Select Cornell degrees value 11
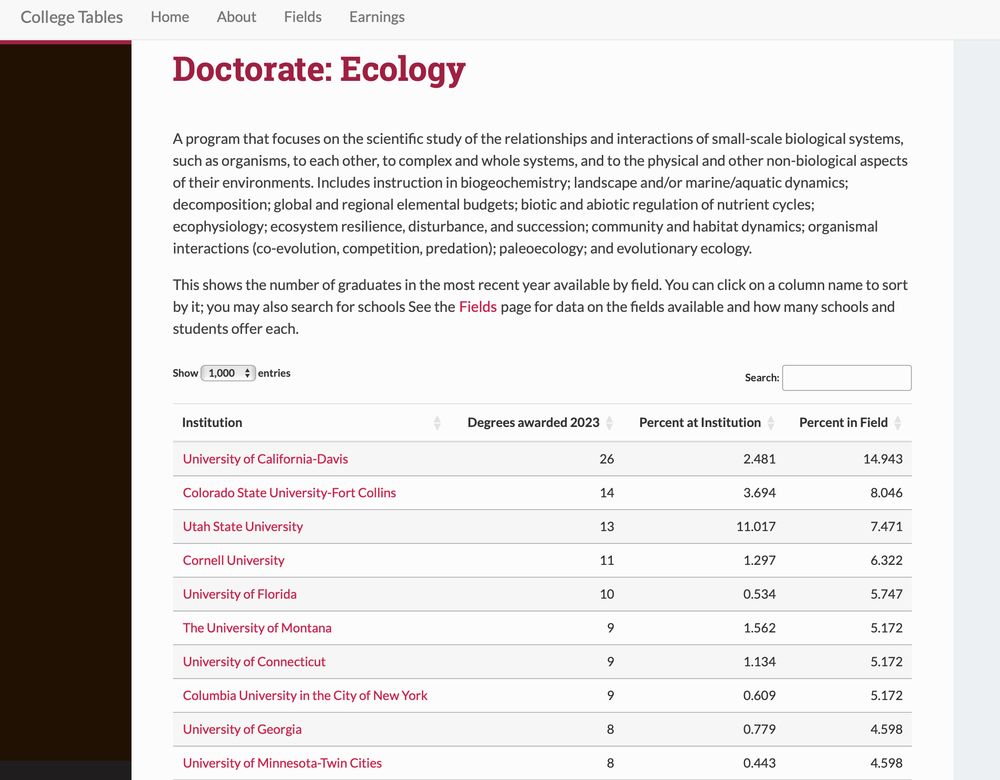The width and height of the screenshot is (1000, 780). (607, 561)
